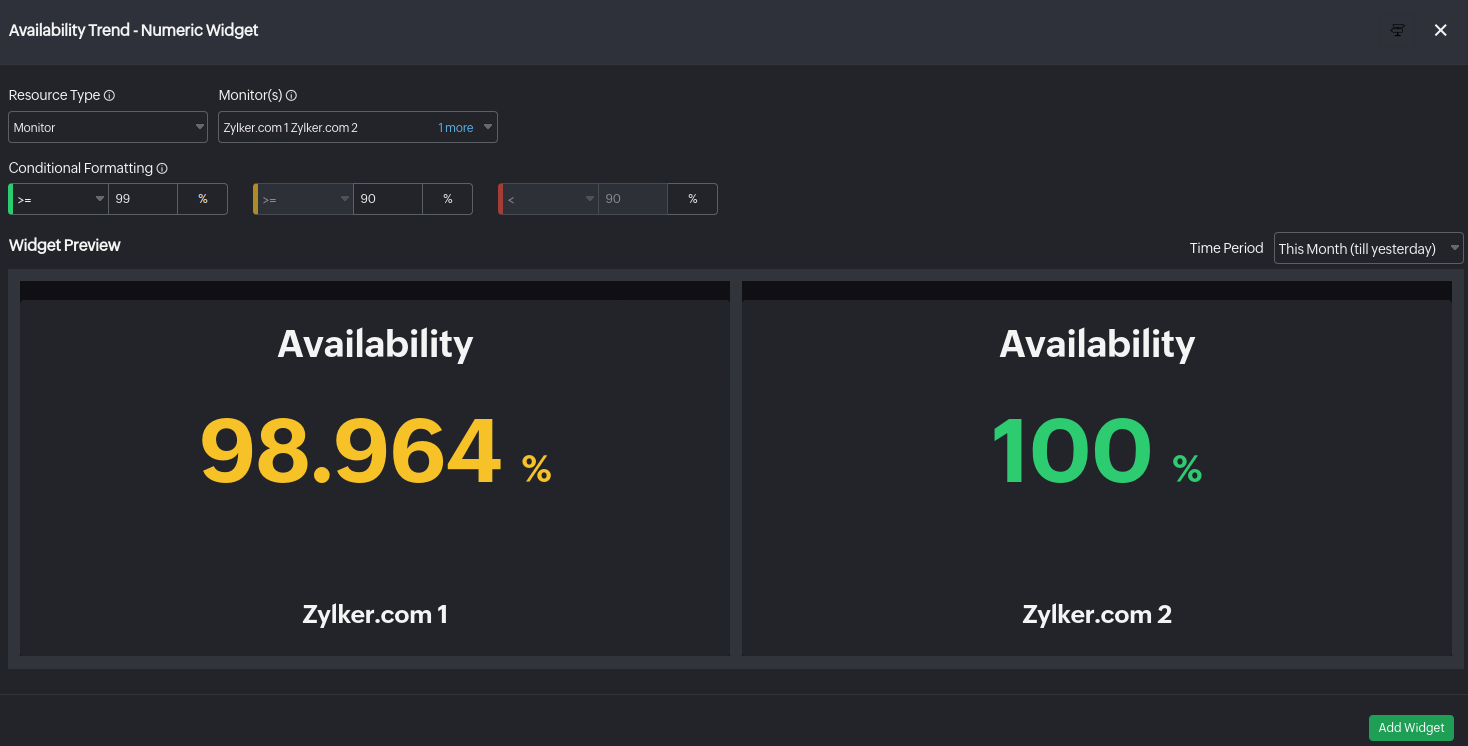The width and height of the screenshot is (1468, 746).
Task: Select the Zylker.com 1 availability preview card
Action: point(375,470)
